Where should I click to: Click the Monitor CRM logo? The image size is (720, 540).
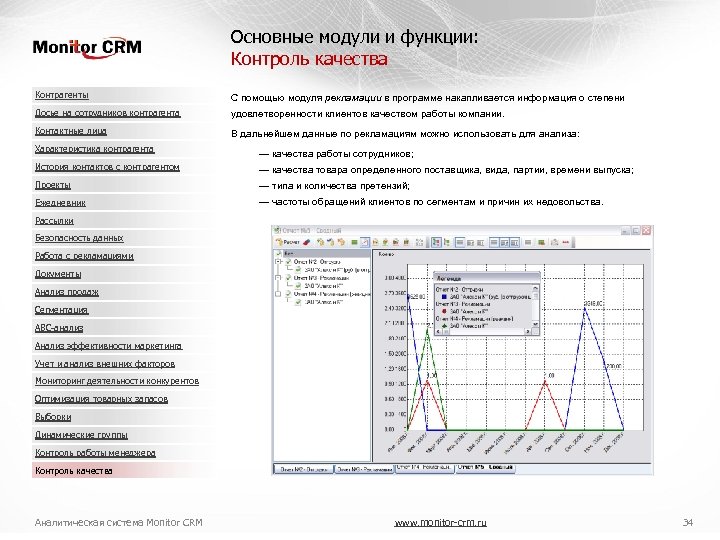[x=87, y=48]
